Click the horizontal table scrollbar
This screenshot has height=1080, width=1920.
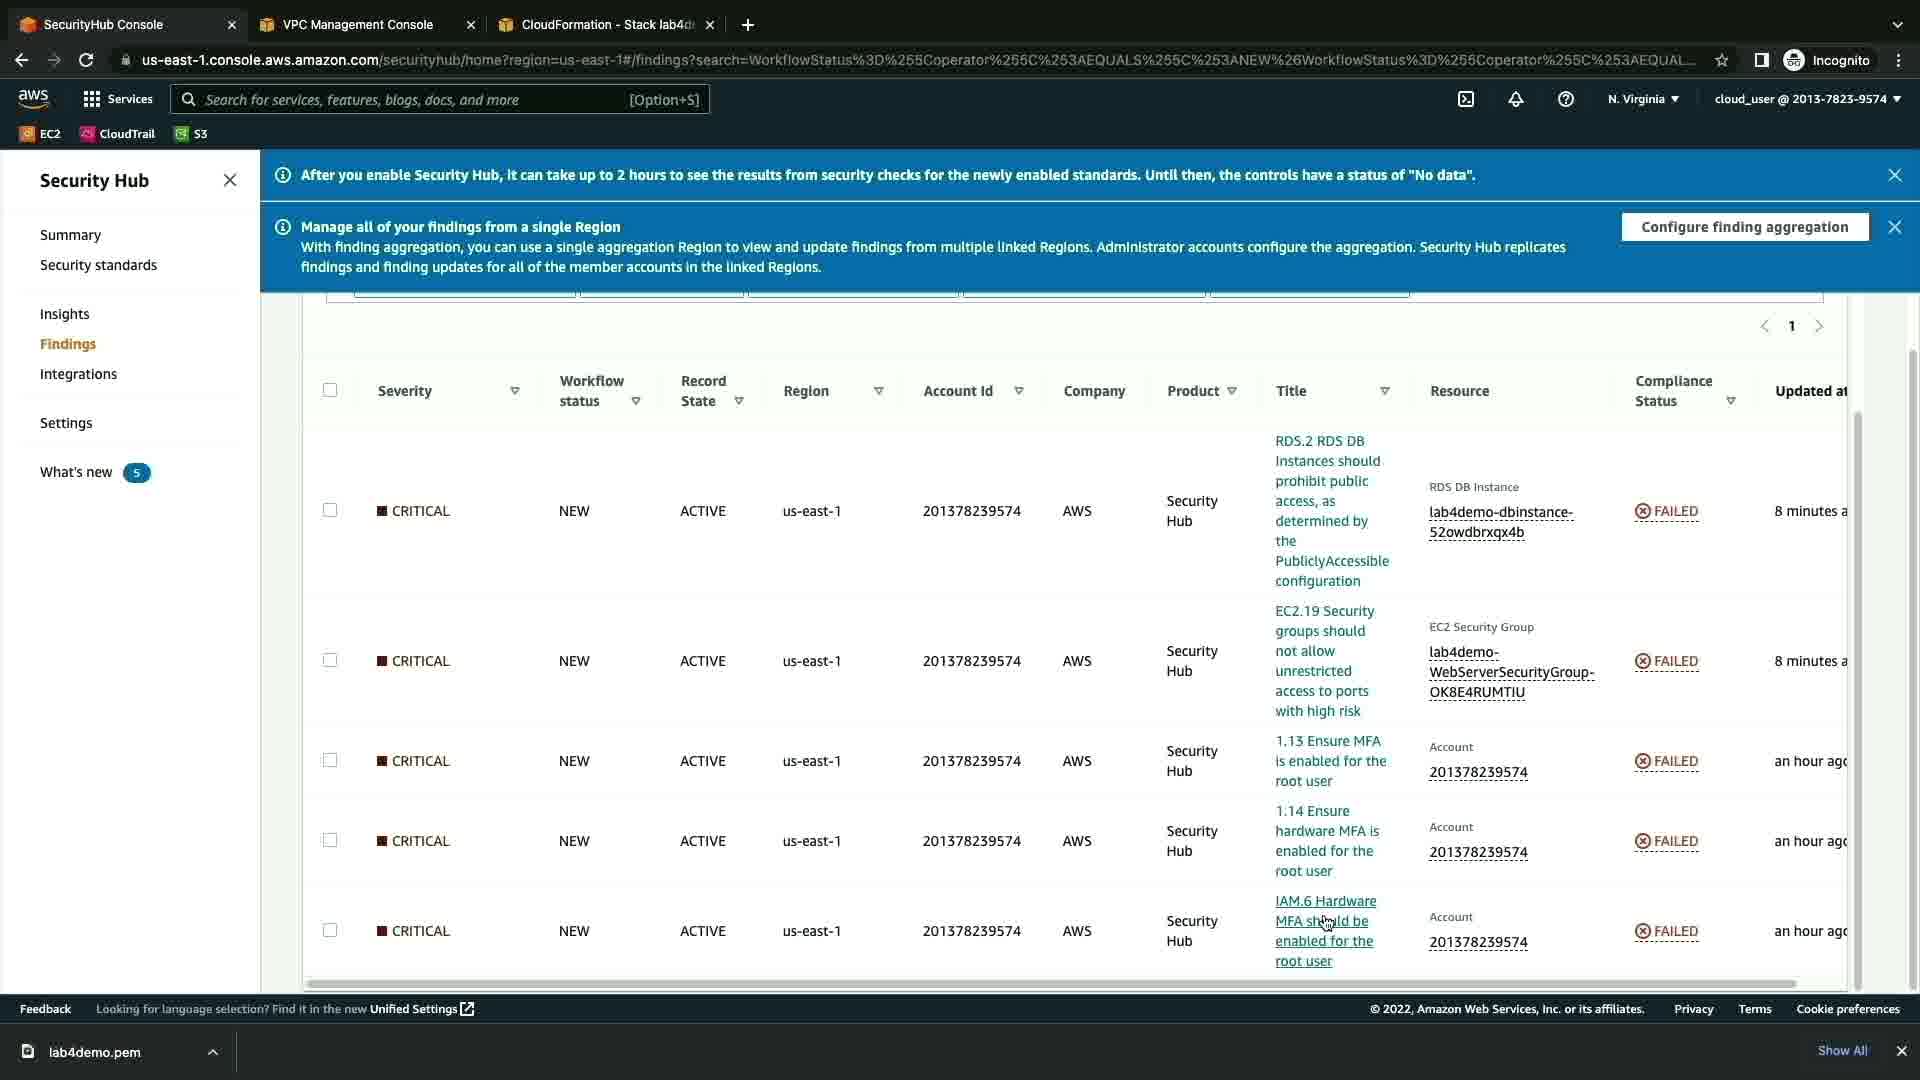tap(1050, 984)
